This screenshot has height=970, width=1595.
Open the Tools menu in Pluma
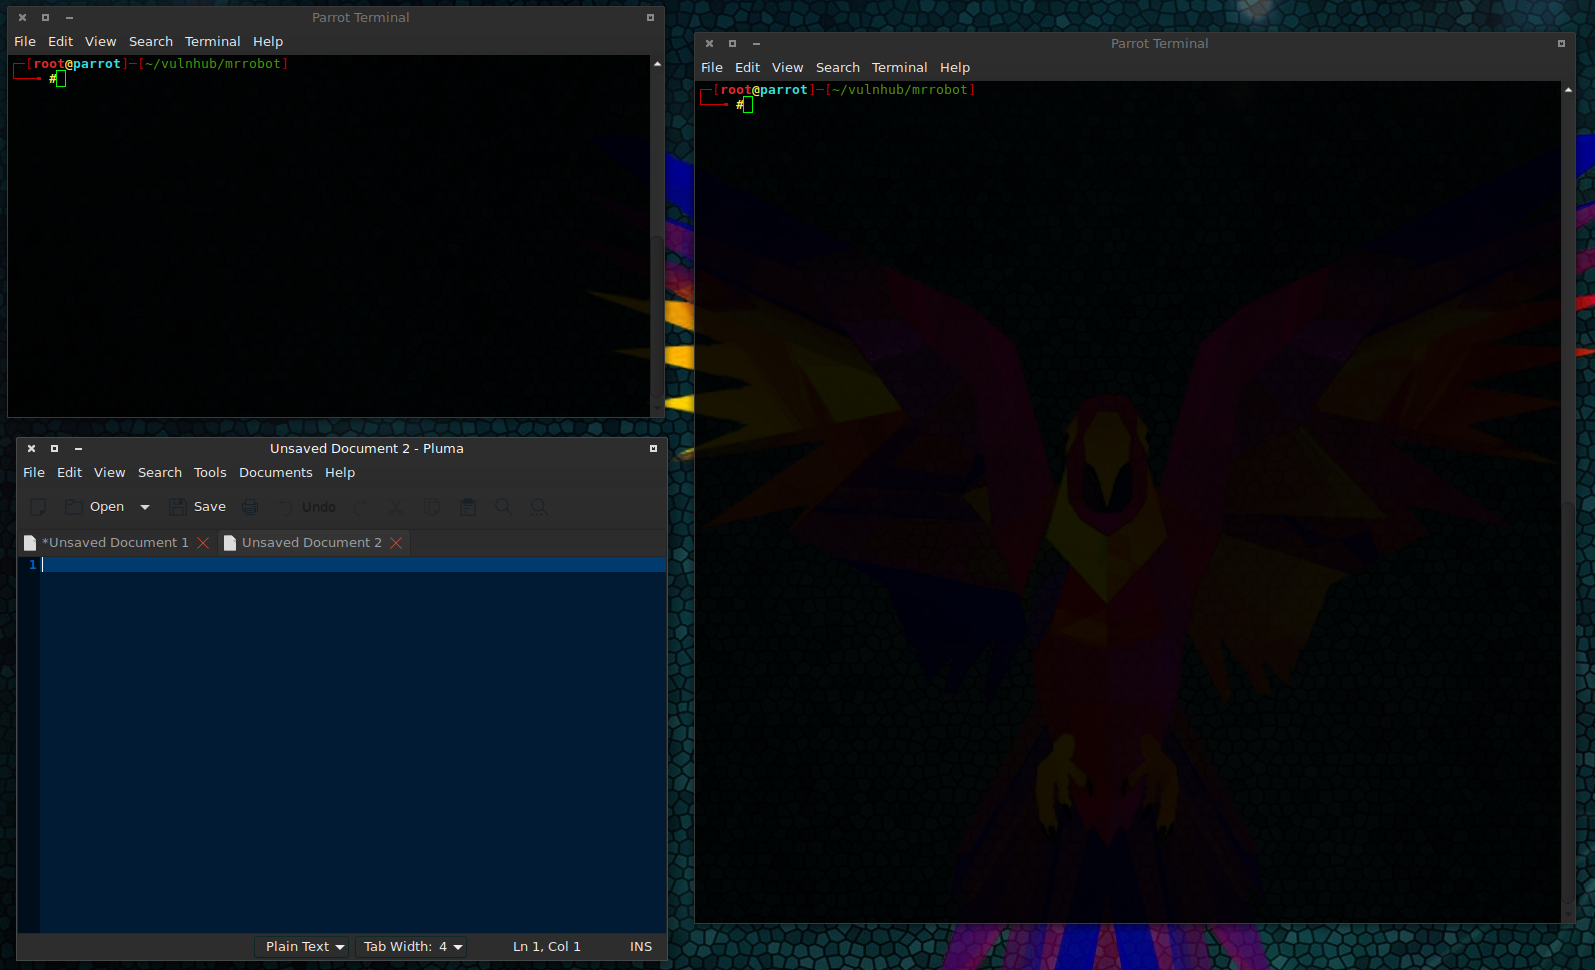point(210,473)
